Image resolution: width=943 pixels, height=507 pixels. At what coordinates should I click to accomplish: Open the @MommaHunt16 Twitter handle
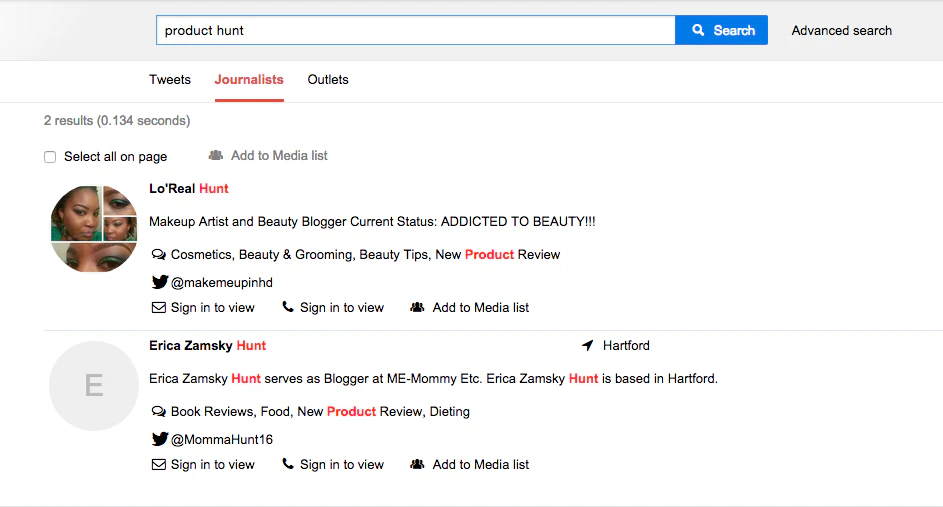221,439
